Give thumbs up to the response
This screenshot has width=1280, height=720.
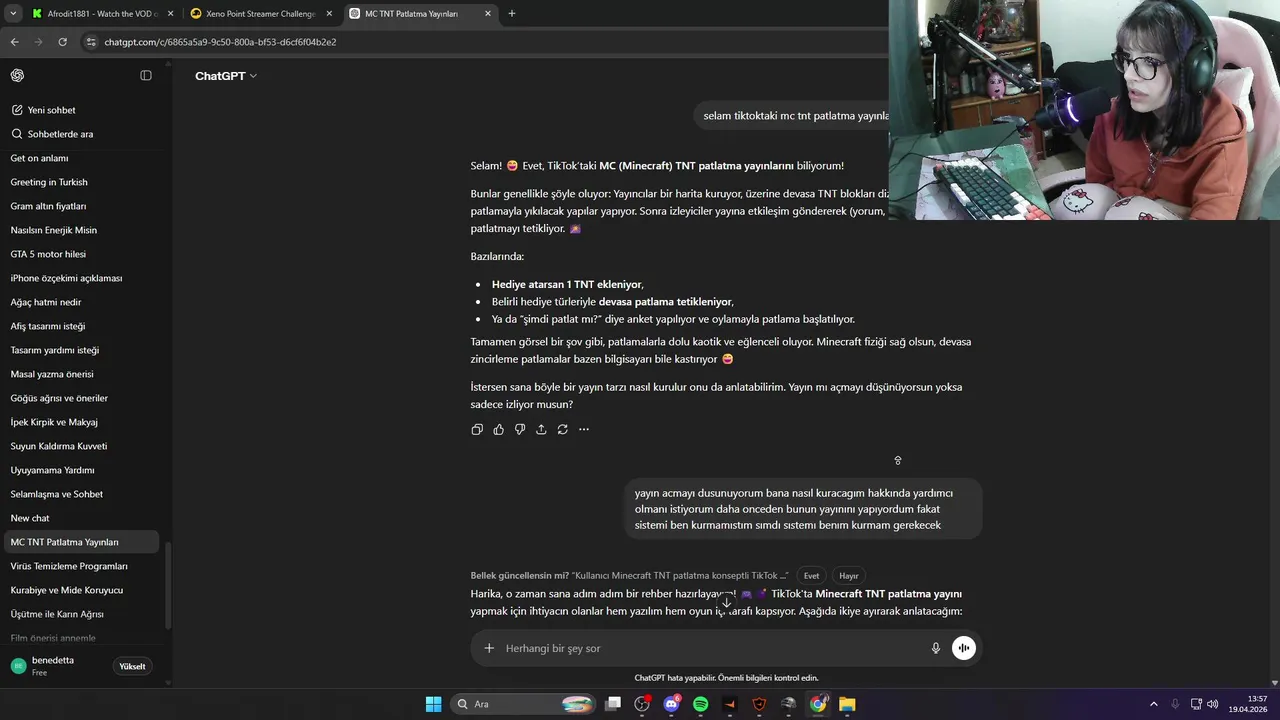pos(499,429)
